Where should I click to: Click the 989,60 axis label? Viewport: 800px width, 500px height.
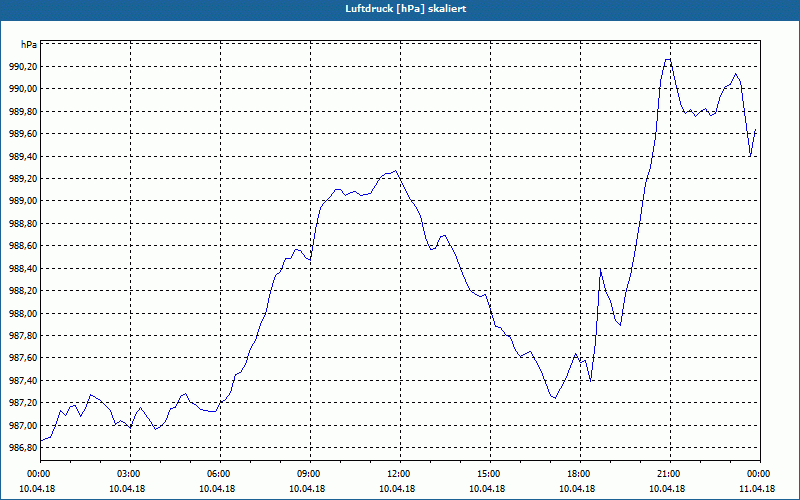point(23,134)
